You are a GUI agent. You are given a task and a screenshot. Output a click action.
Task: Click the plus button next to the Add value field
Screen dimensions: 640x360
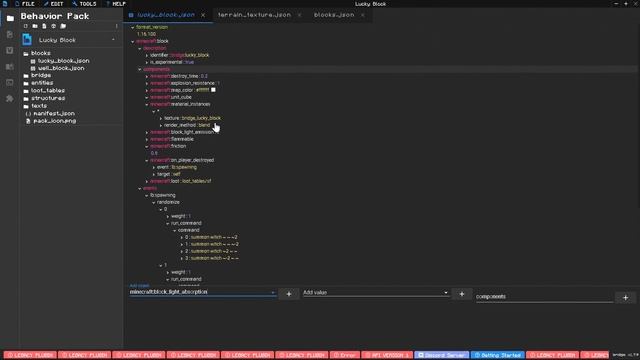462,294
